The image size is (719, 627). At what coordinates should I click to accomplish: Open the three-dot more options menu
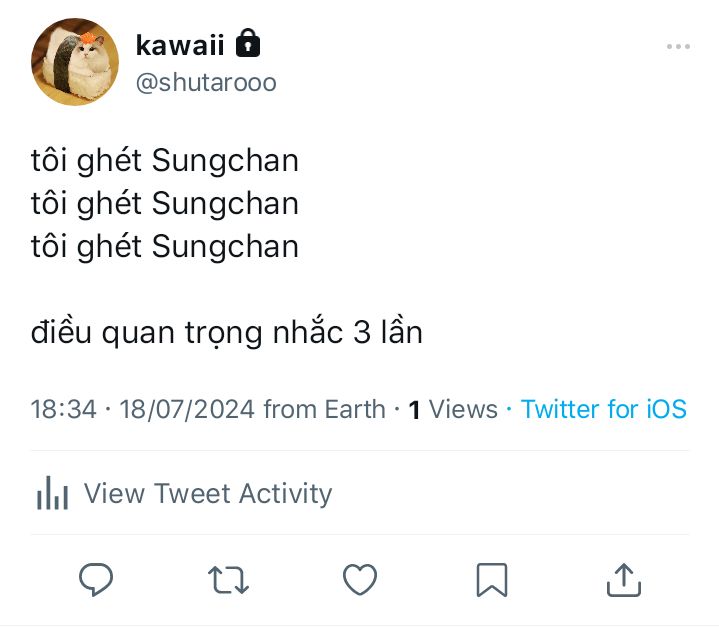pos(678,47)
